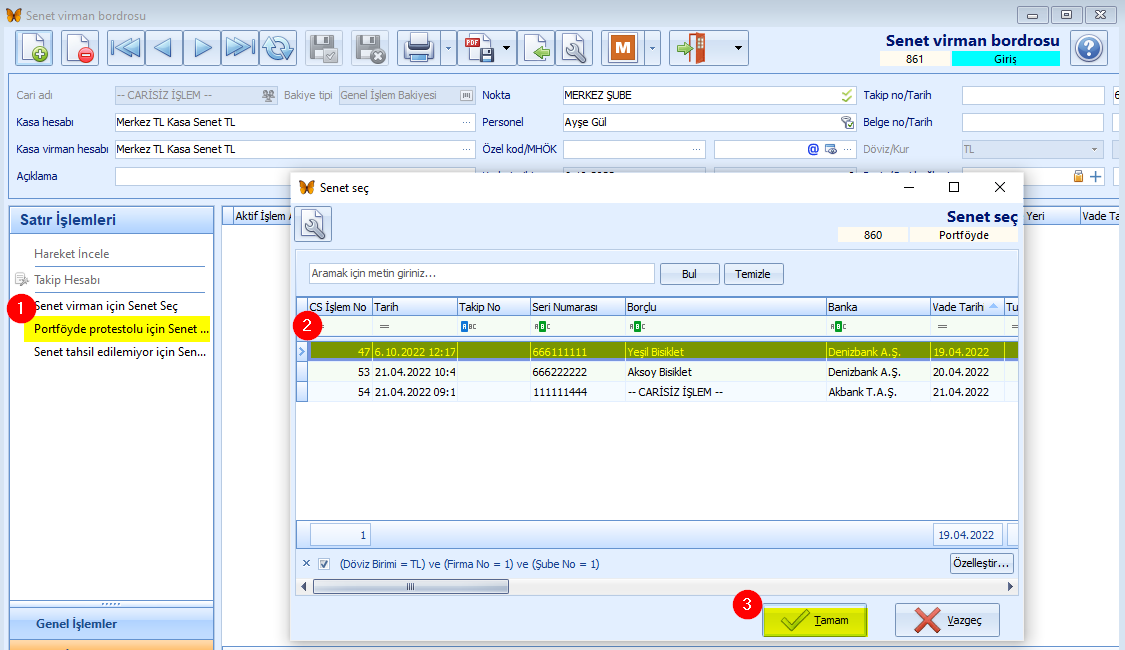Open the wrench settings icon in the Senet seç dialog
The image size is (1125, 650).
[x=313, y=224]
